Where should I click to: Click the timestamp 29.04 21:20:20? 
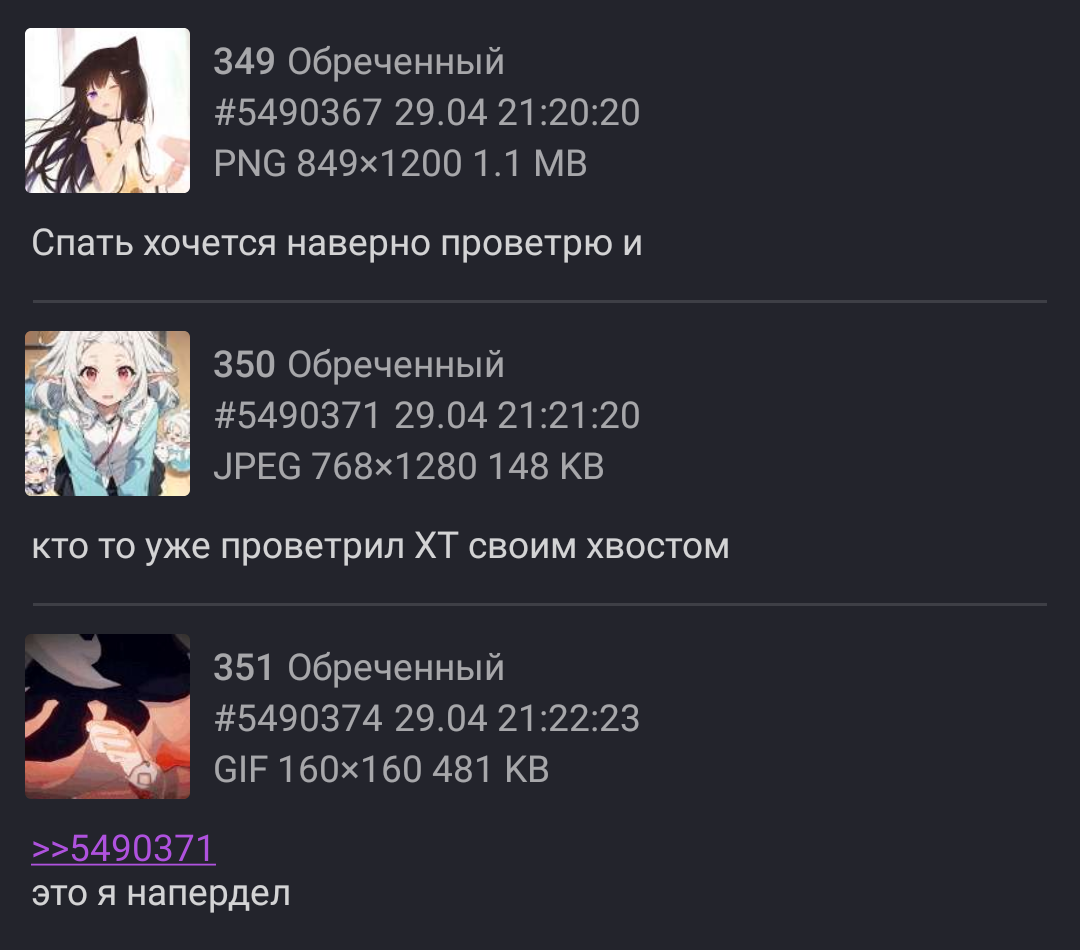(517, 112)
